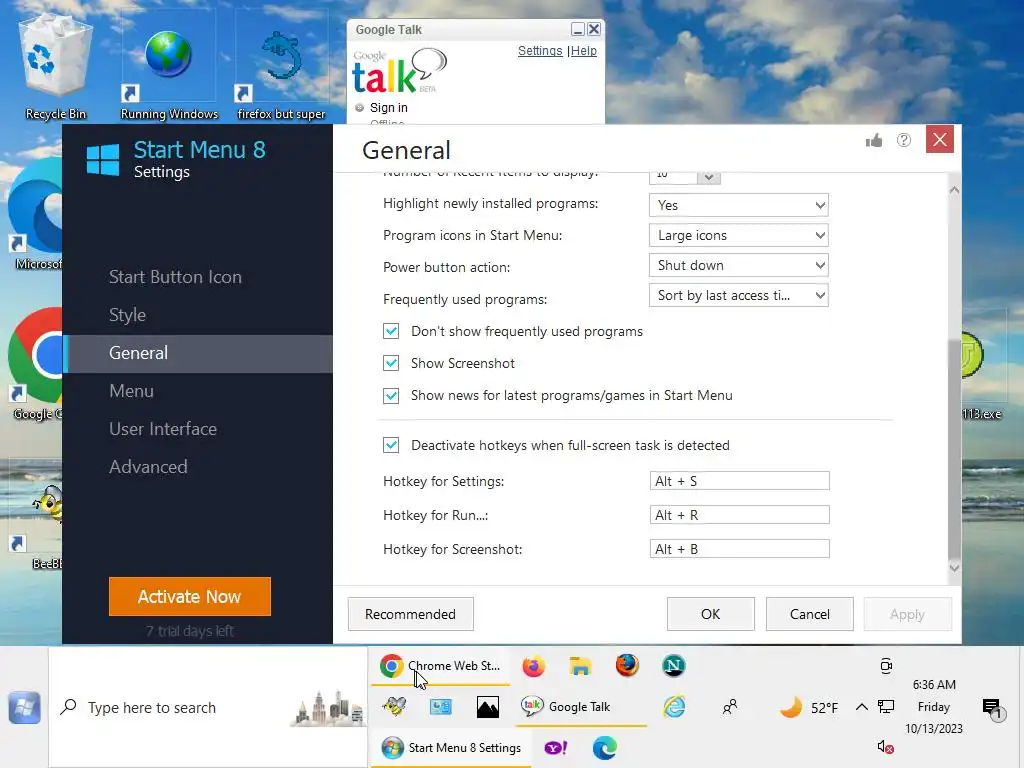Uncheck Don't show frequently used programs

tap(391, 331)
